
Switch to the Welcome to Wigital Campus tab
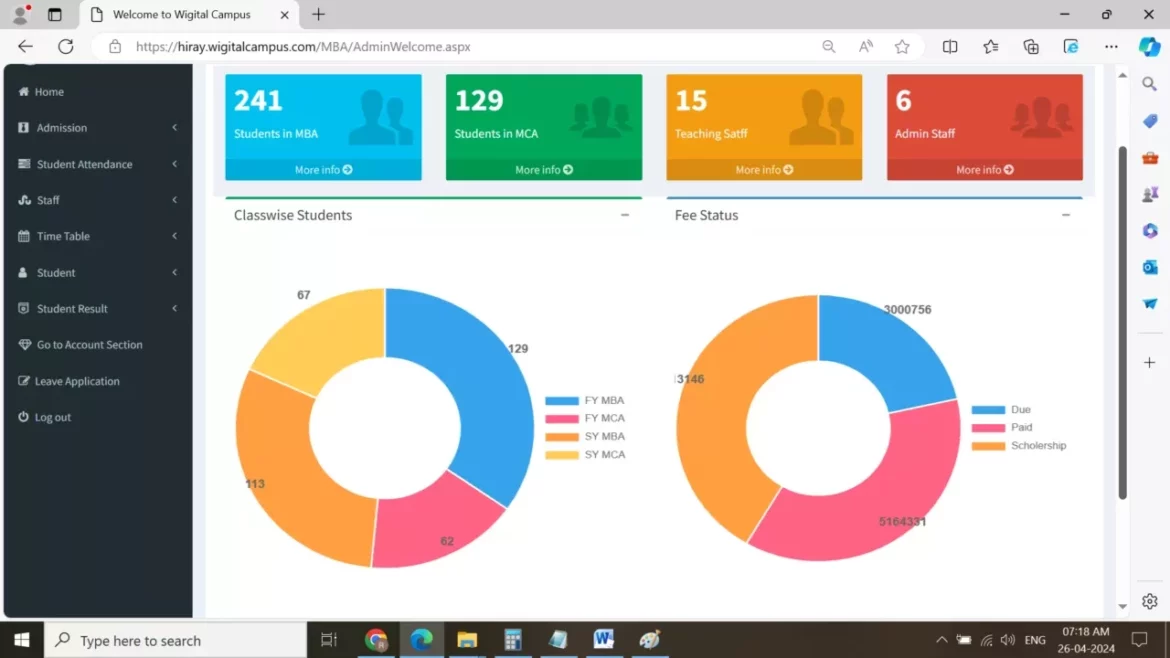(180, 14)
